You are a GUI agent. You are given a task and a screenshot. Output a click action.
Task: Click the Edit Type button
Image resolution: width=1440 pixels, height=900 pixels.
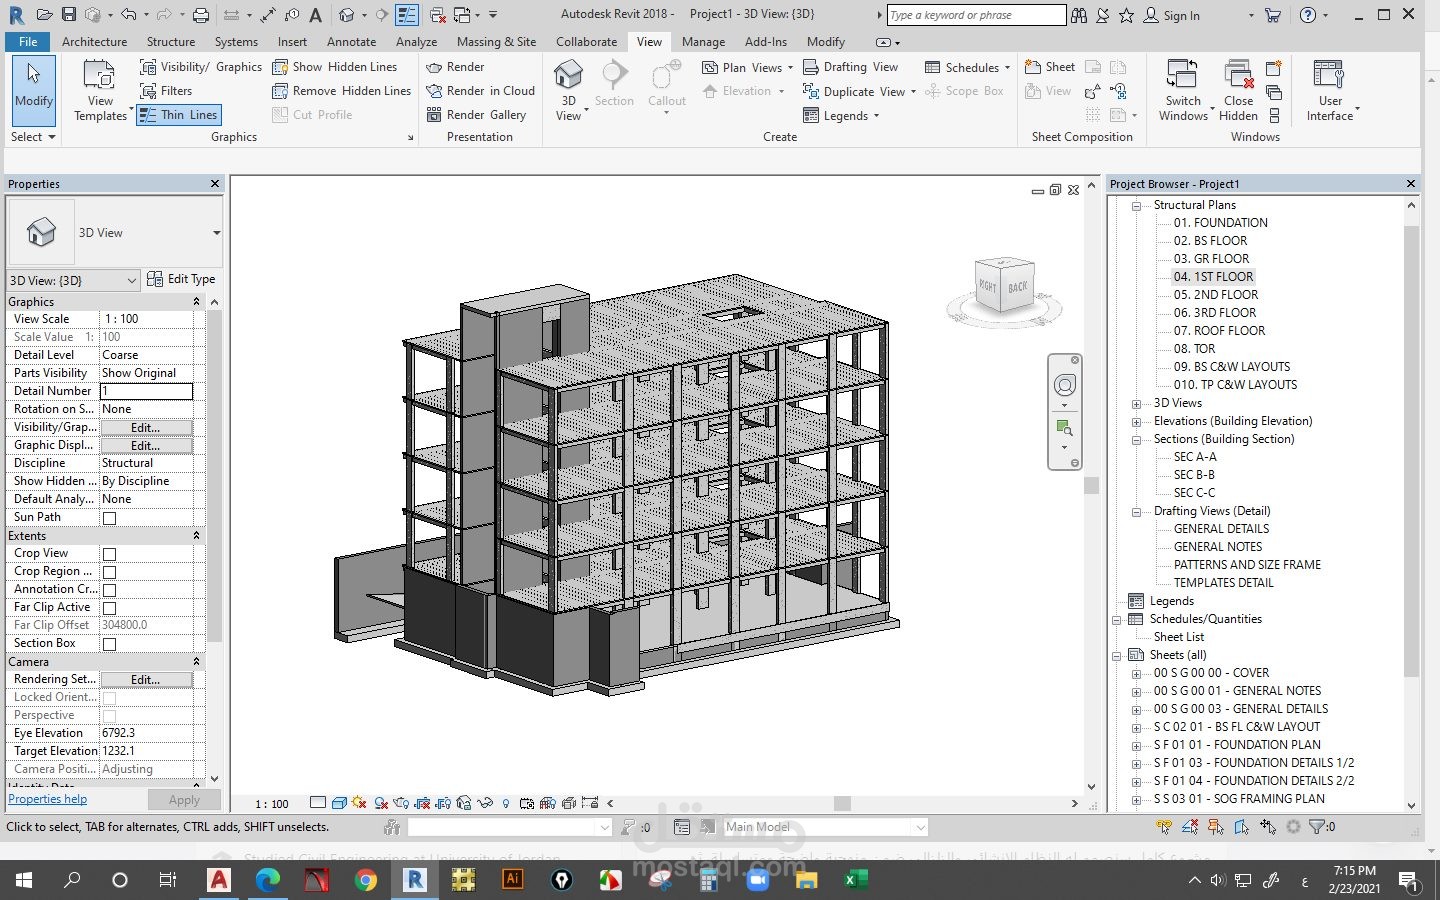pyautogui.click(x=181, y=279)
